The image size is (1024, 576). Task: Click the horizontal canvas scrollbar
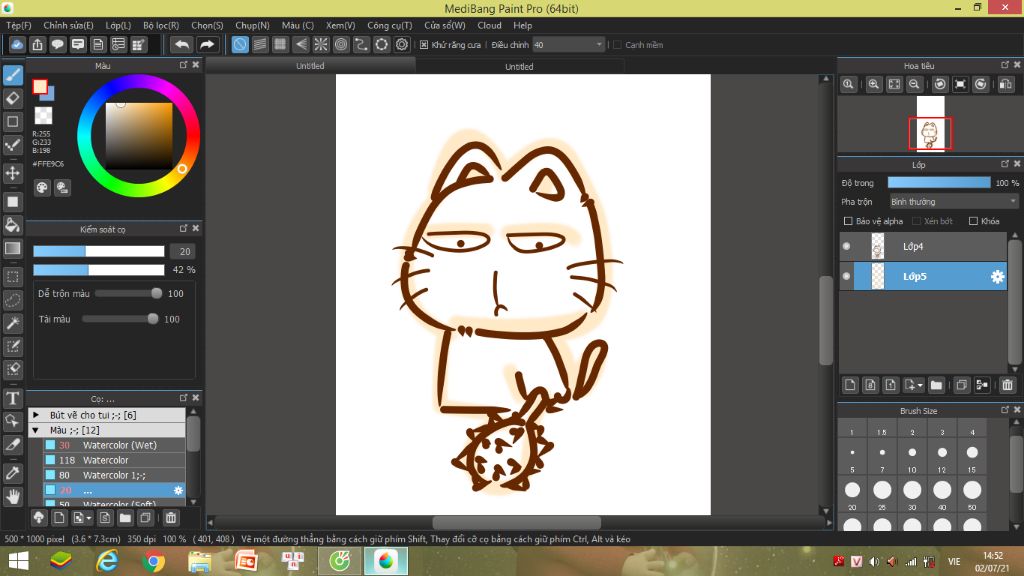pyautogui.click(x=519, y=522)
